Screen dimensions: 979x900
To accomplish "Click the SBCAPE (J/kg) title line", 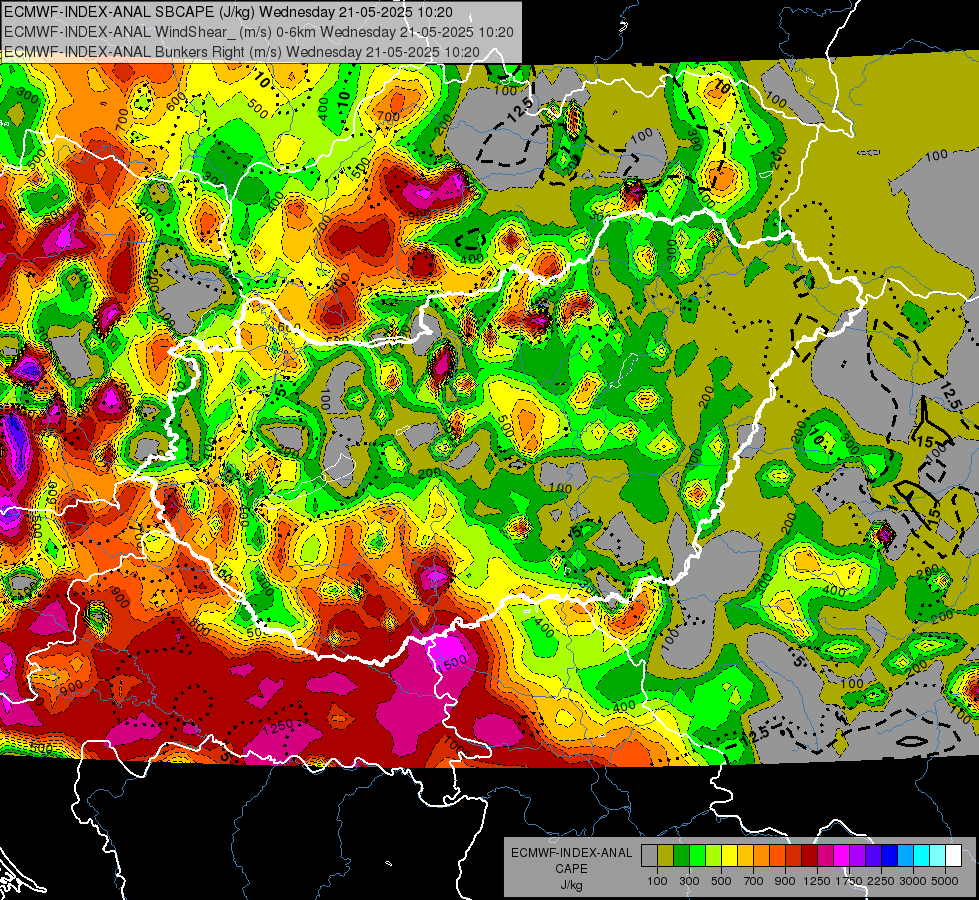I will pos(229,12).
